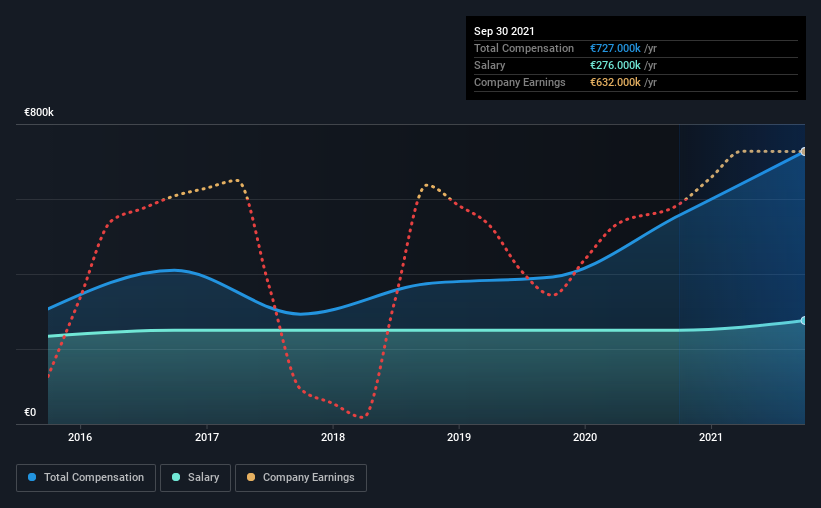This screenshot has height=508, width=821.
Task: Click the Total Compensation tooltip row label
Action: (x=524, y=48)
